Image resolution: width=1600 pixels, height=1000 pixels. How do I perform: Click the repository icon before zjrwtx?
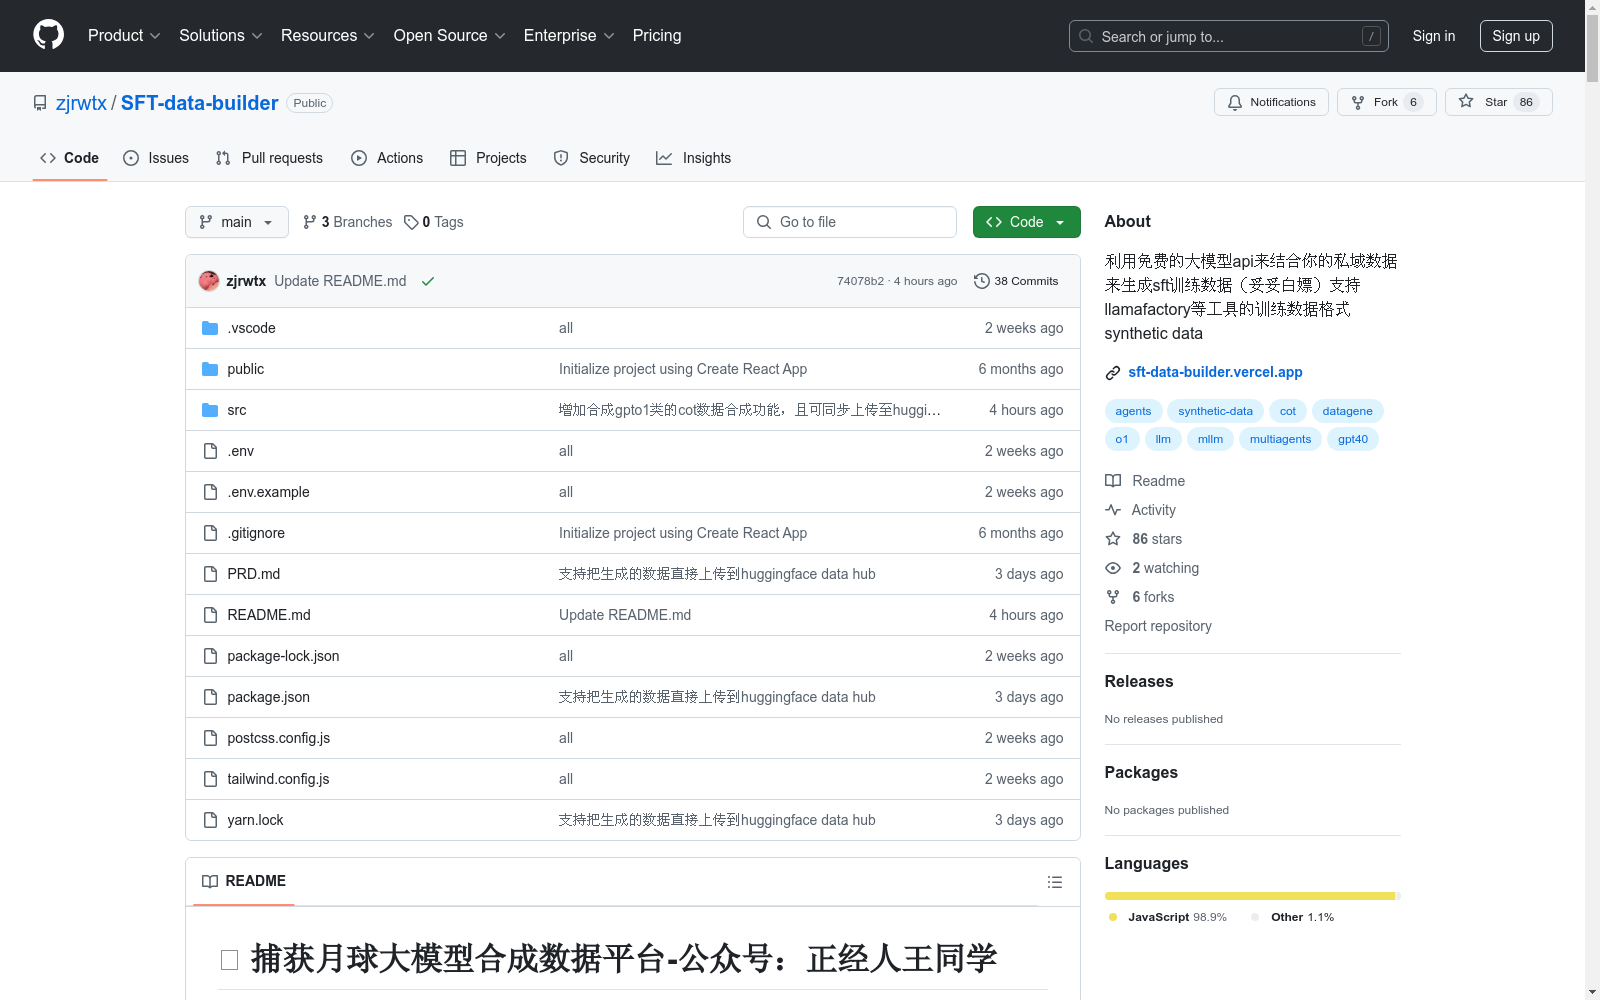coord(40,103)
